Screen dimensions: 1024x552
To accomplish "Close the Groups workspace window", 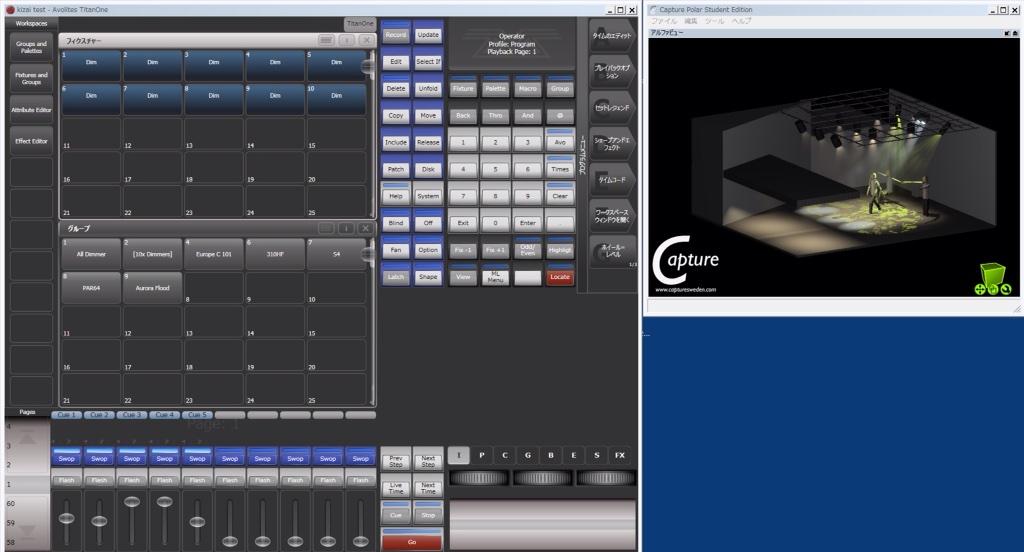I will pos(366,228).
